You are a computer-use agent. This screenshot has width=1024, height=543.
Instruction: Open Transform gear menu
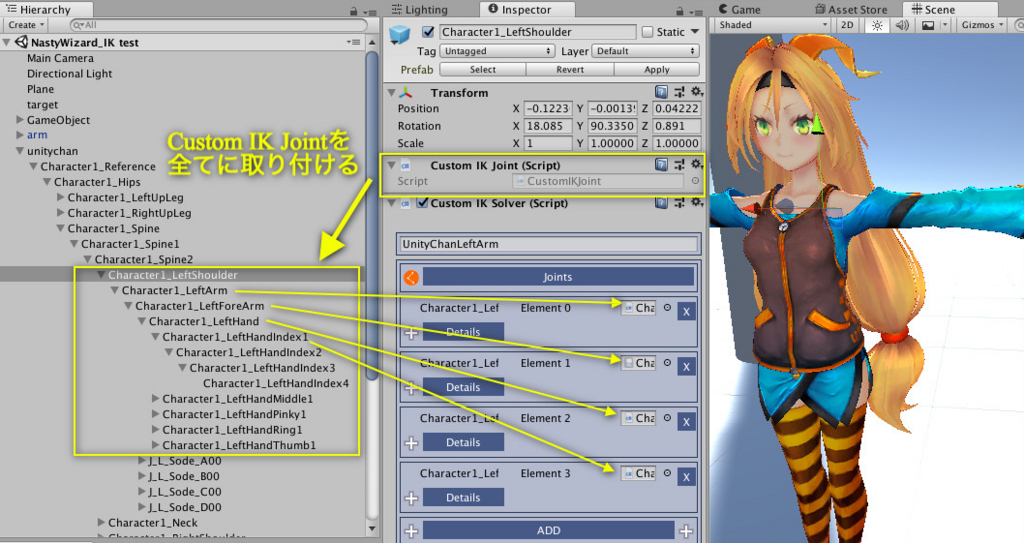click(x=697, y=92)
